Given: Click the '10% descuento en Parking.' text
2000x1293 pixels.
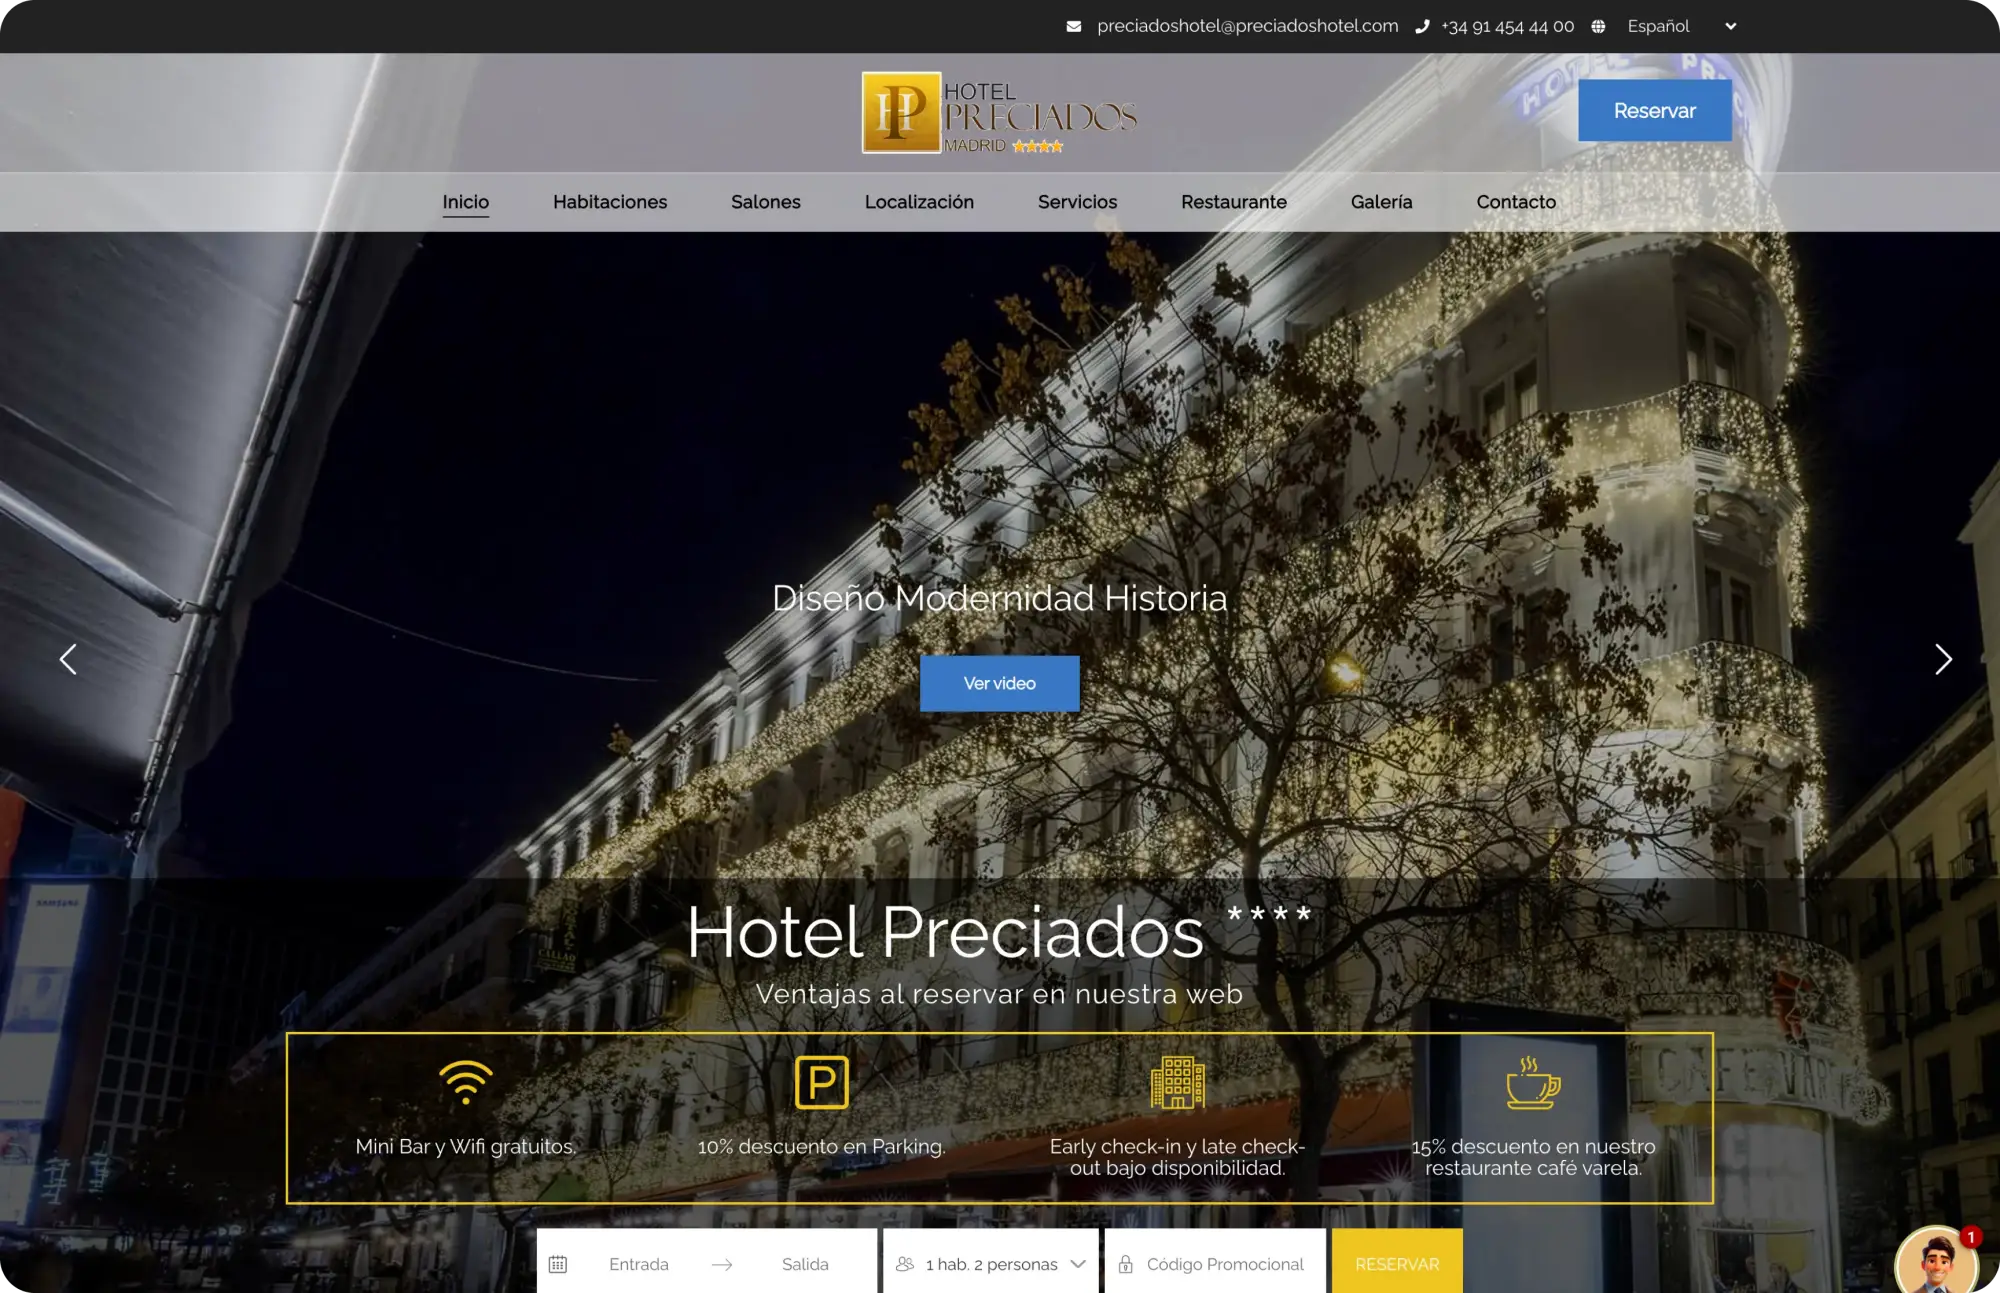Looking at the screenshot, I should (822, 1147).
